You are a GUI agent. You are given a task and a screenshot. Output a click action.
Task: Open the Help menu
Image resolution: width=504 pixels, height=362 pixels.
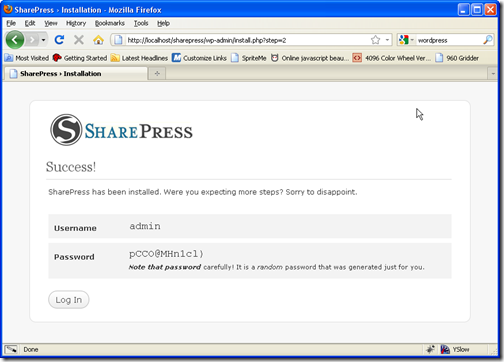pos(163,23)
